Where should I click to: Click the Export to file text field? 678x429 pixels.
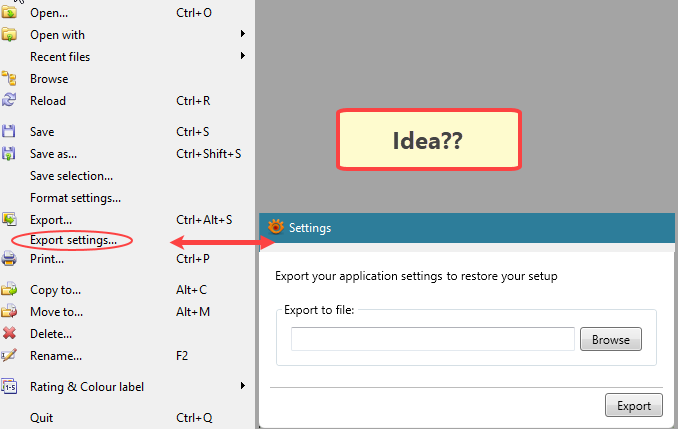[432, 339]
